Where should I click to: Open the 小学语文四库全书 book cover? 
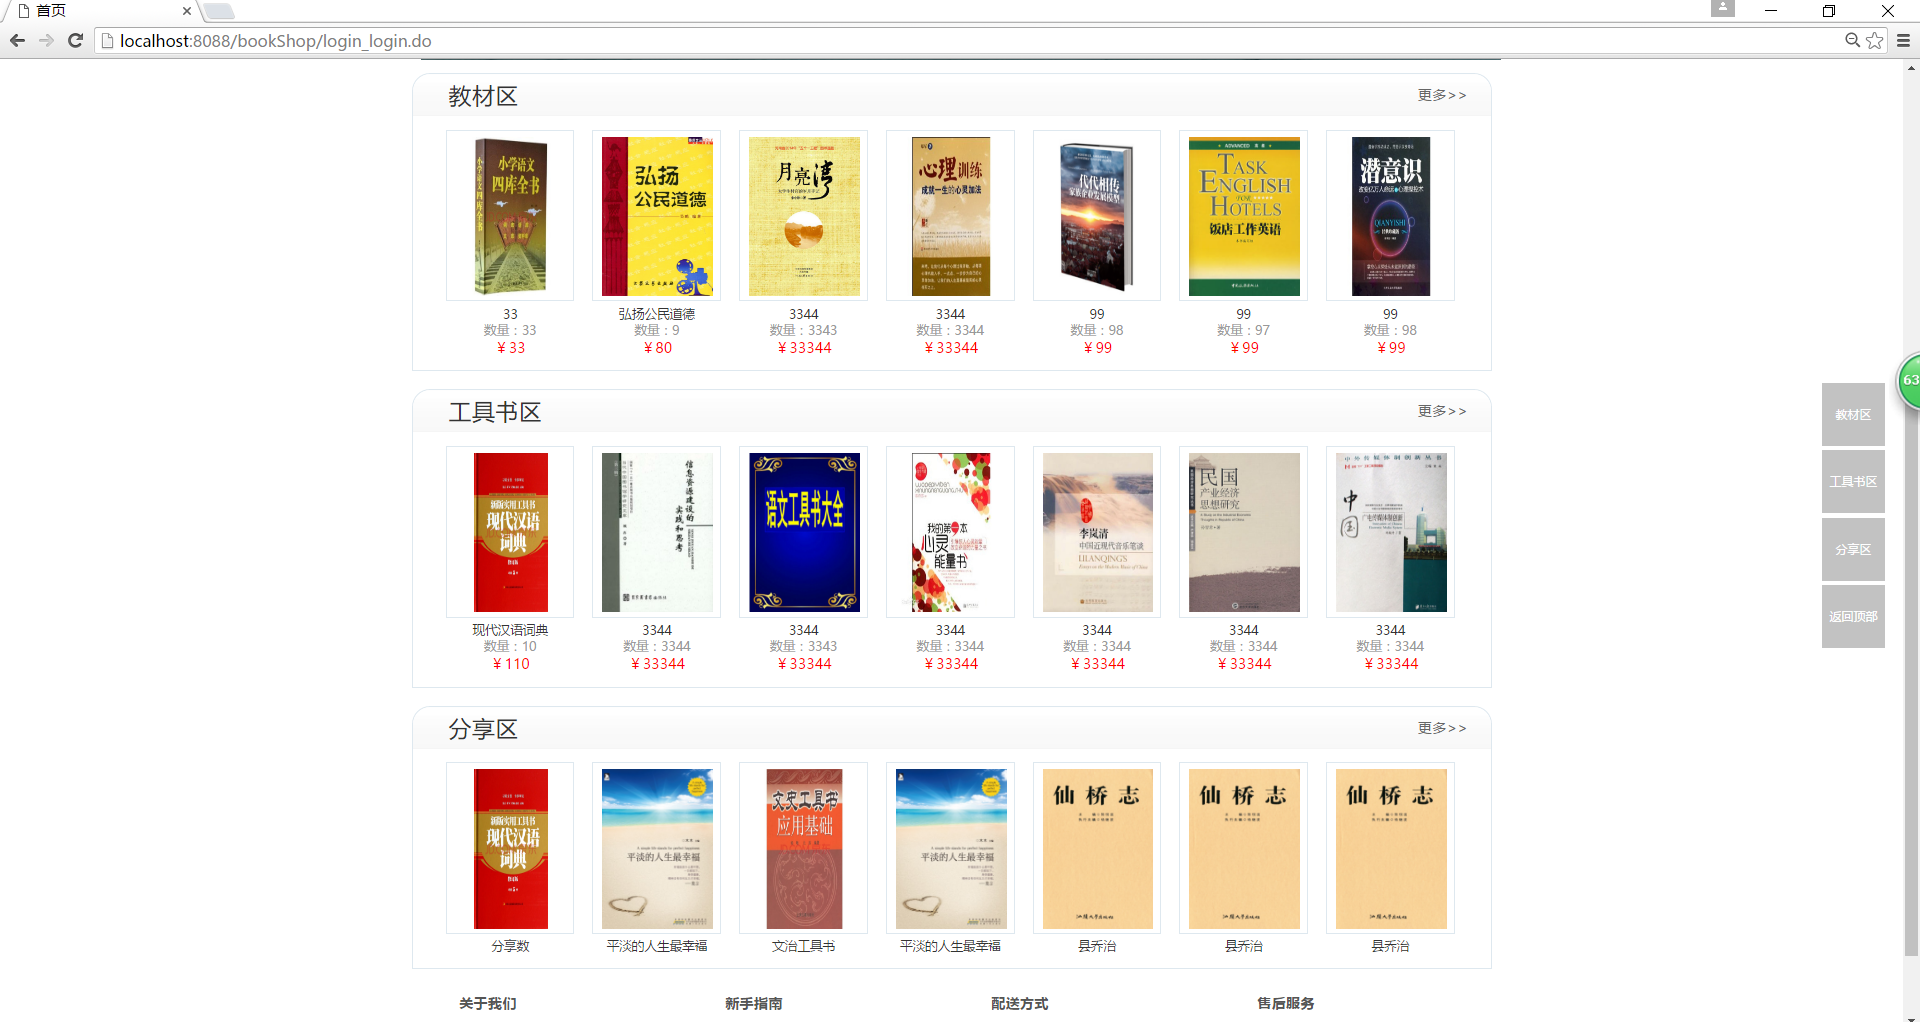(x=510, y=216)
